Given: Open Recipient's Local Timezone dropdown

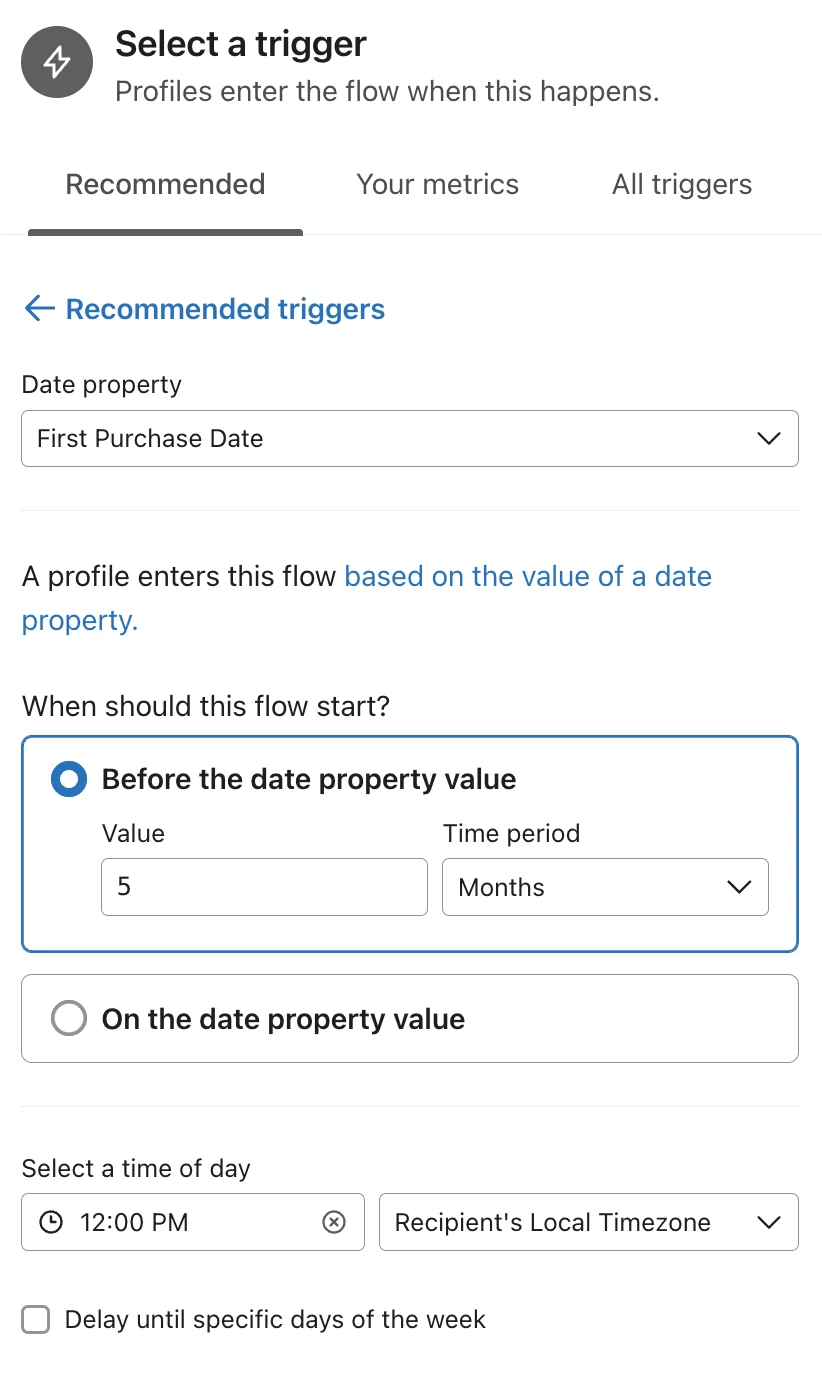Looking at the screenshot, I should tap(589, 1222).
